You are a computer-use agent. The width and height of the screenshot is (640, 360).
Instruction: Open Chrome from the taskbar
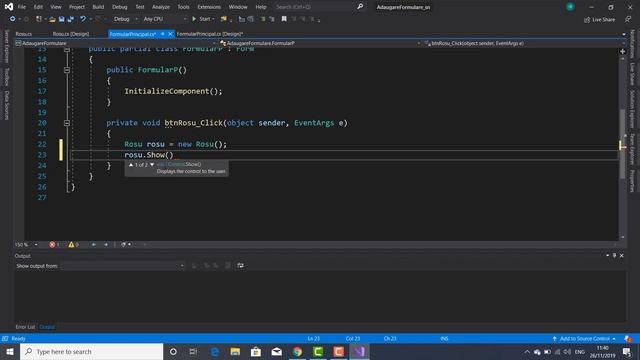pos(298,351)
